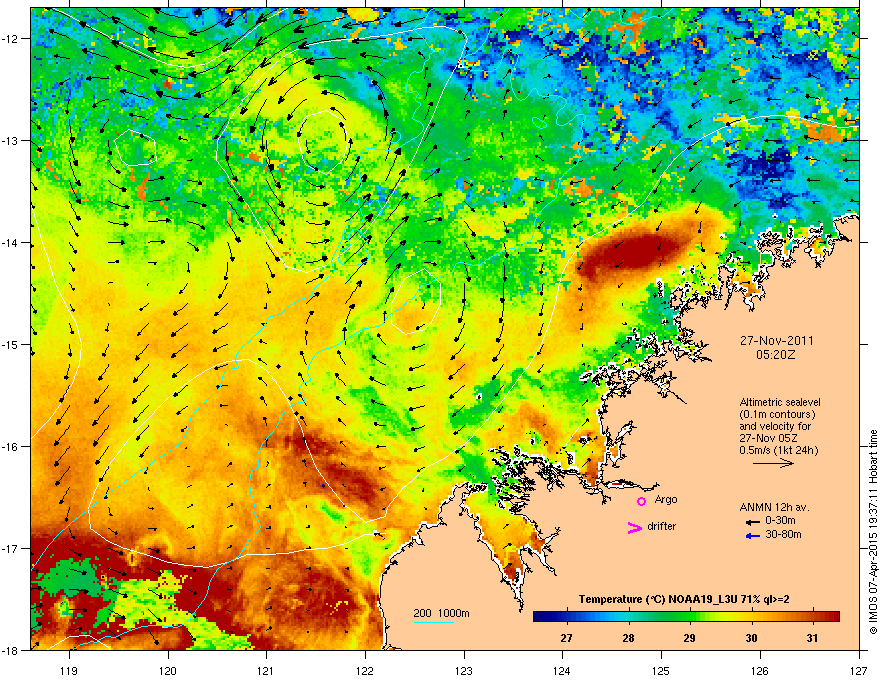
Task: Click the time label 05:20Z
Action: click(x=776, y=355)
